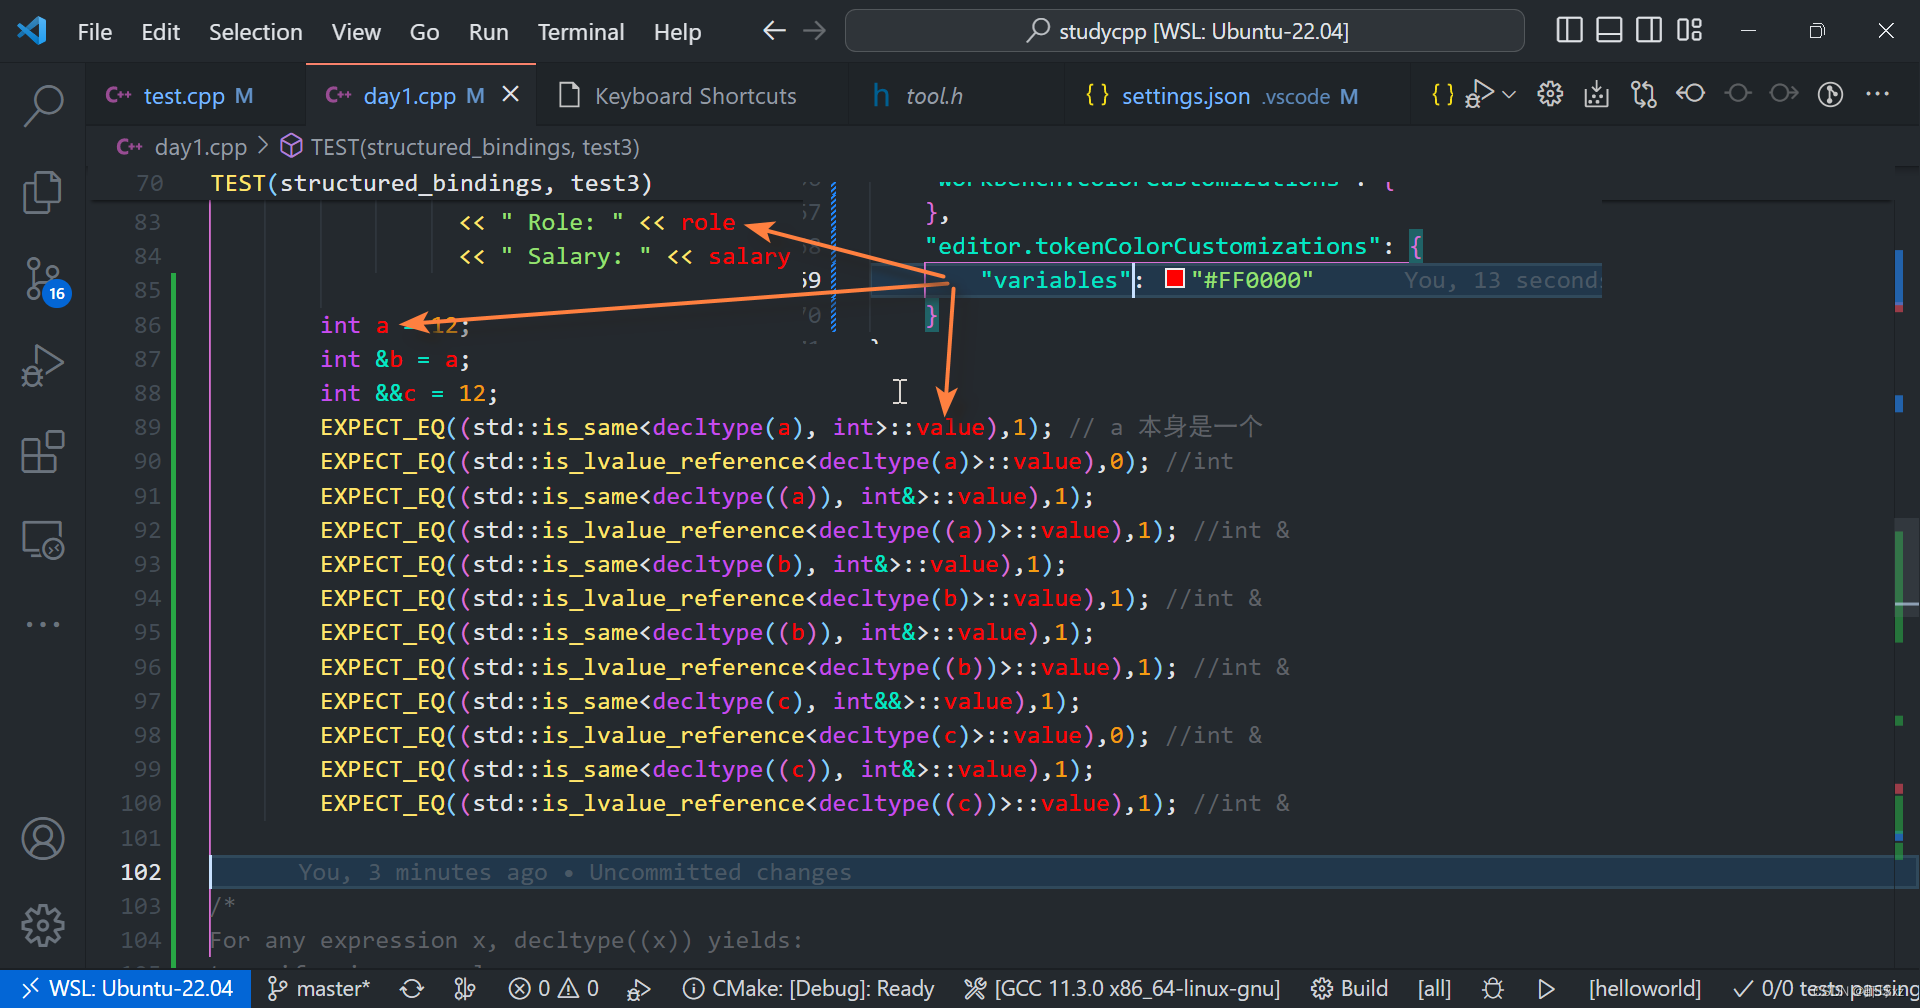Open More Actions ellipsis in editor toolbar
This screenshot has height=1008, width=1920.
click(x=1877, y=94)
